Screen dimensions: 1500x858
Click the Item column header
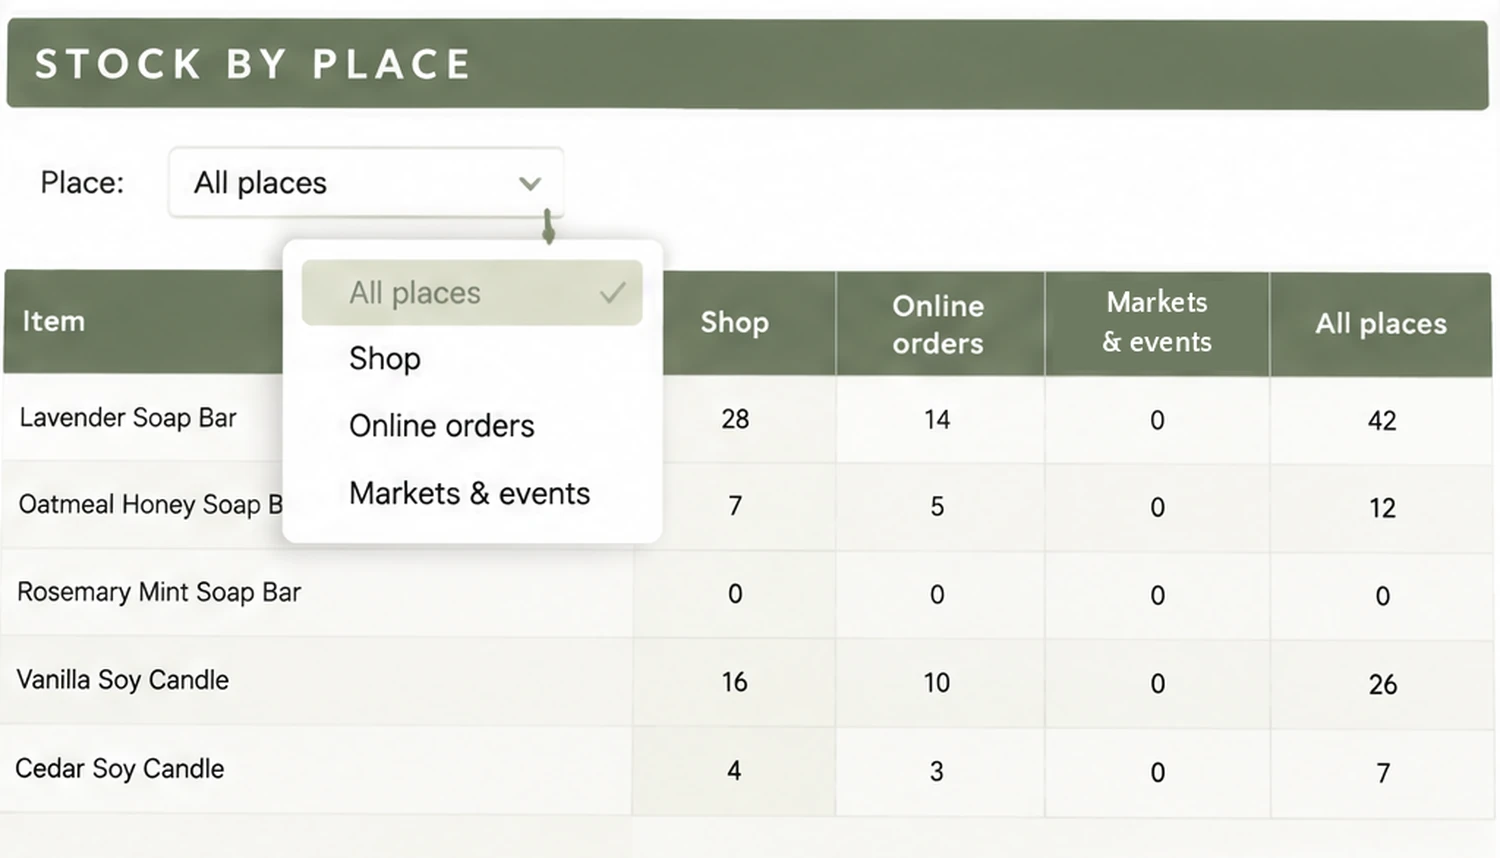tap(53, 321)
